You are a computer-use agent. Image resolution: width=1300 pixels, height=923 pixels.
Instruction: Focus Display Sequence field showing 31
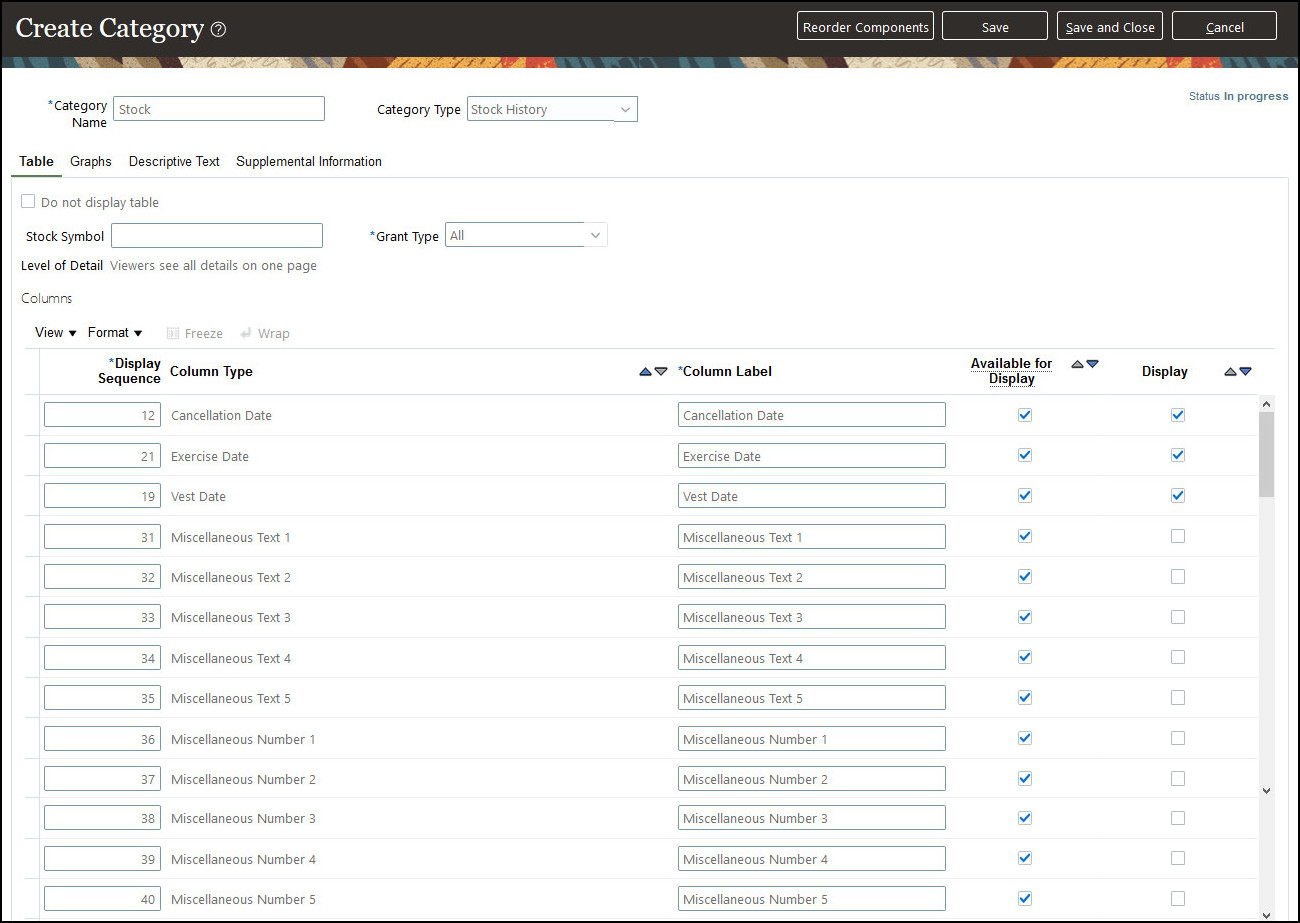(x=102, y=537)
